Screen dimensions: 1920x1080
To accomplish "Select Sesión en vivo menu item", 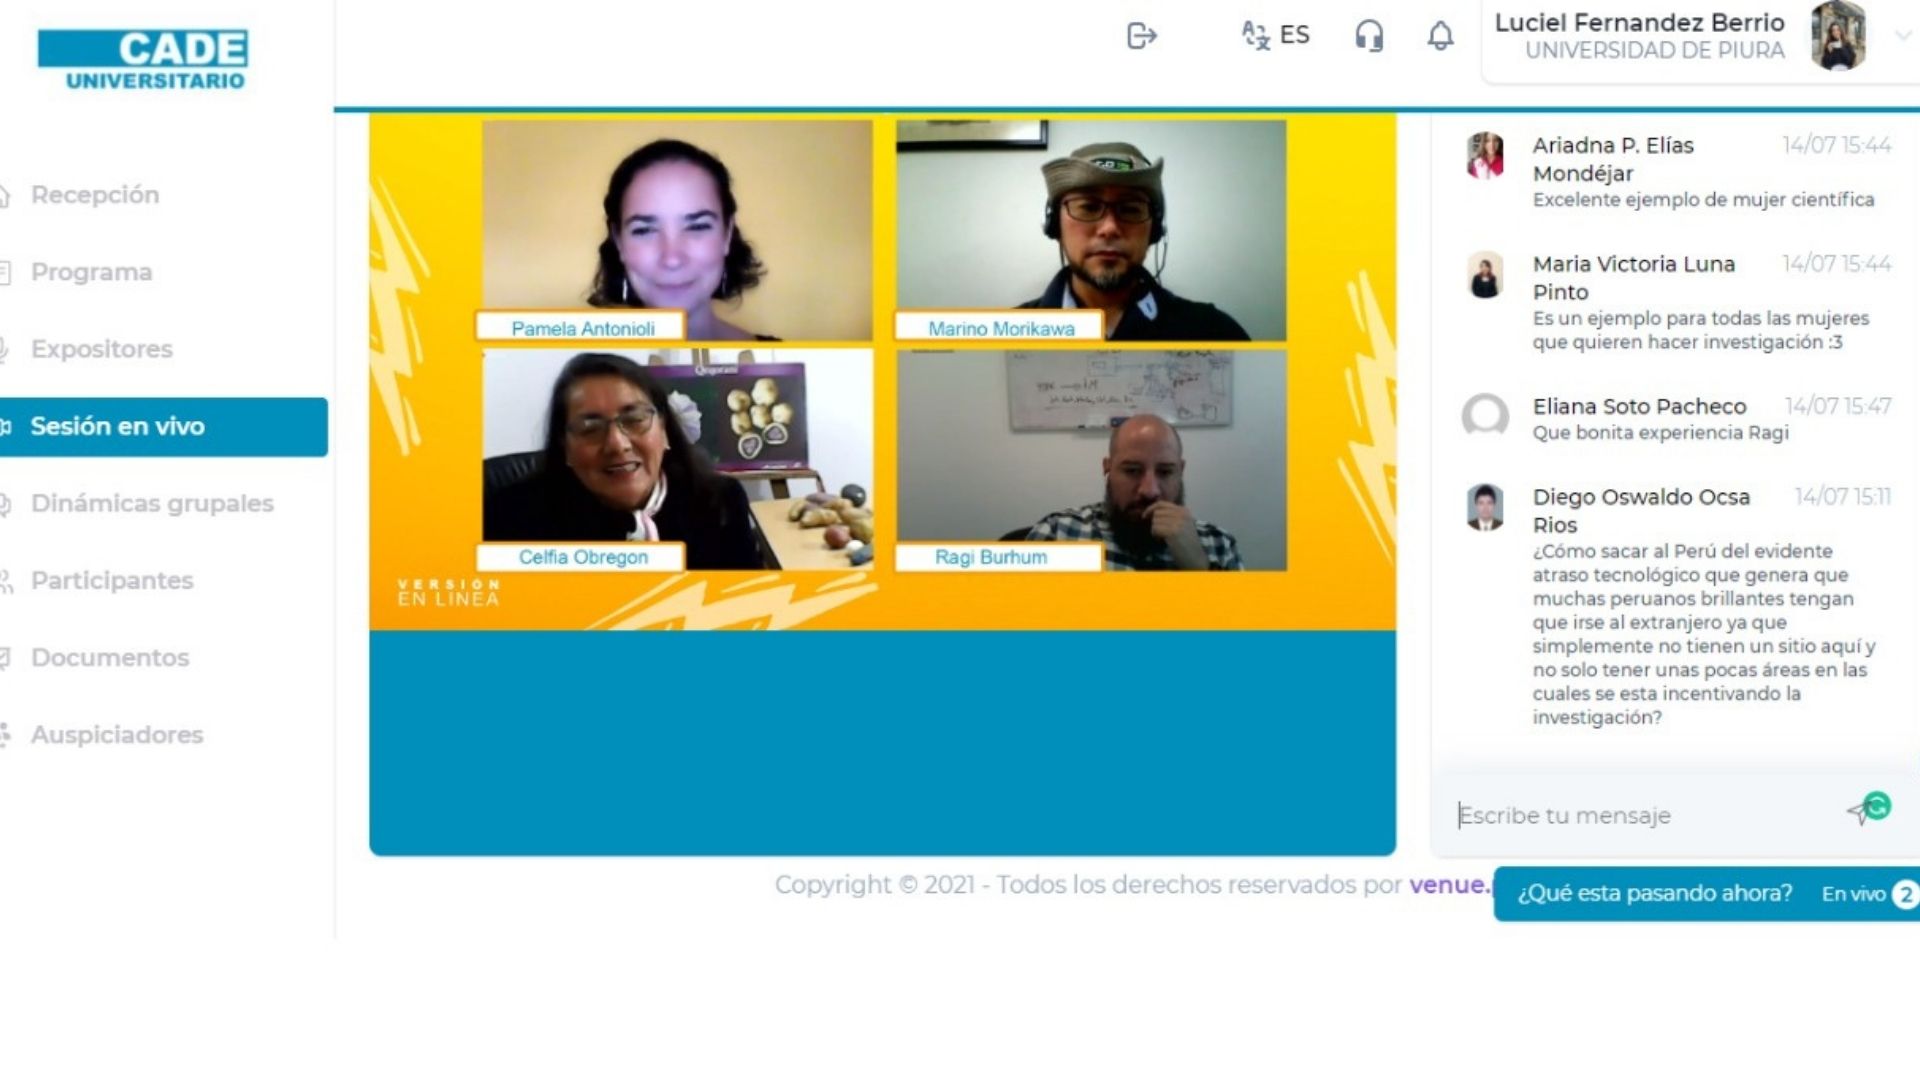I will click(117, 427).
